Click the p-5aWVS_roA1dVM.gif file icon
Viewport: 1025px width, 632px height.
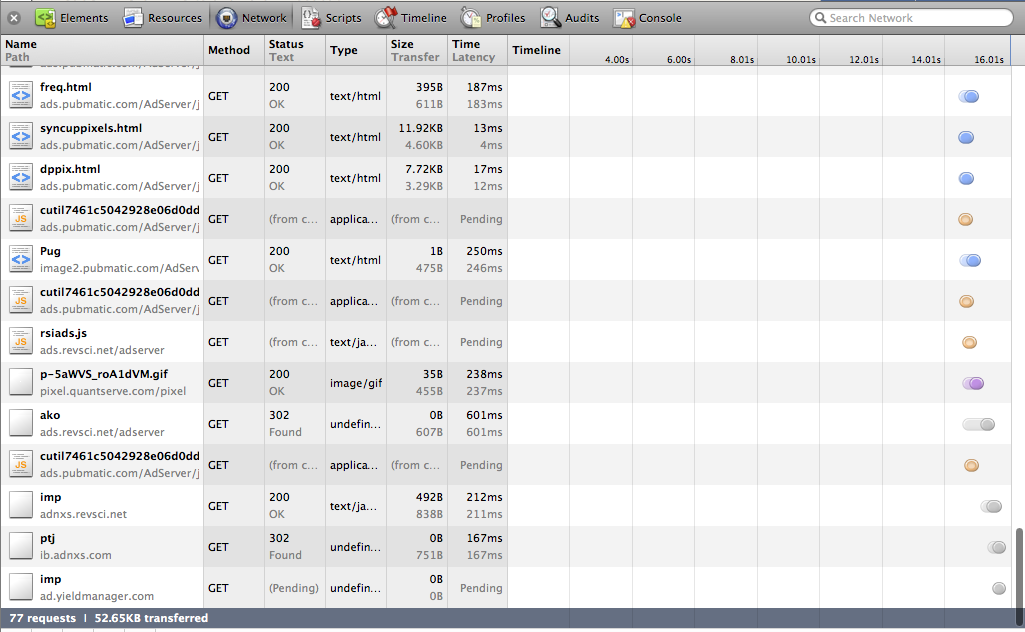pyautogui.click(x=21, y=383)
